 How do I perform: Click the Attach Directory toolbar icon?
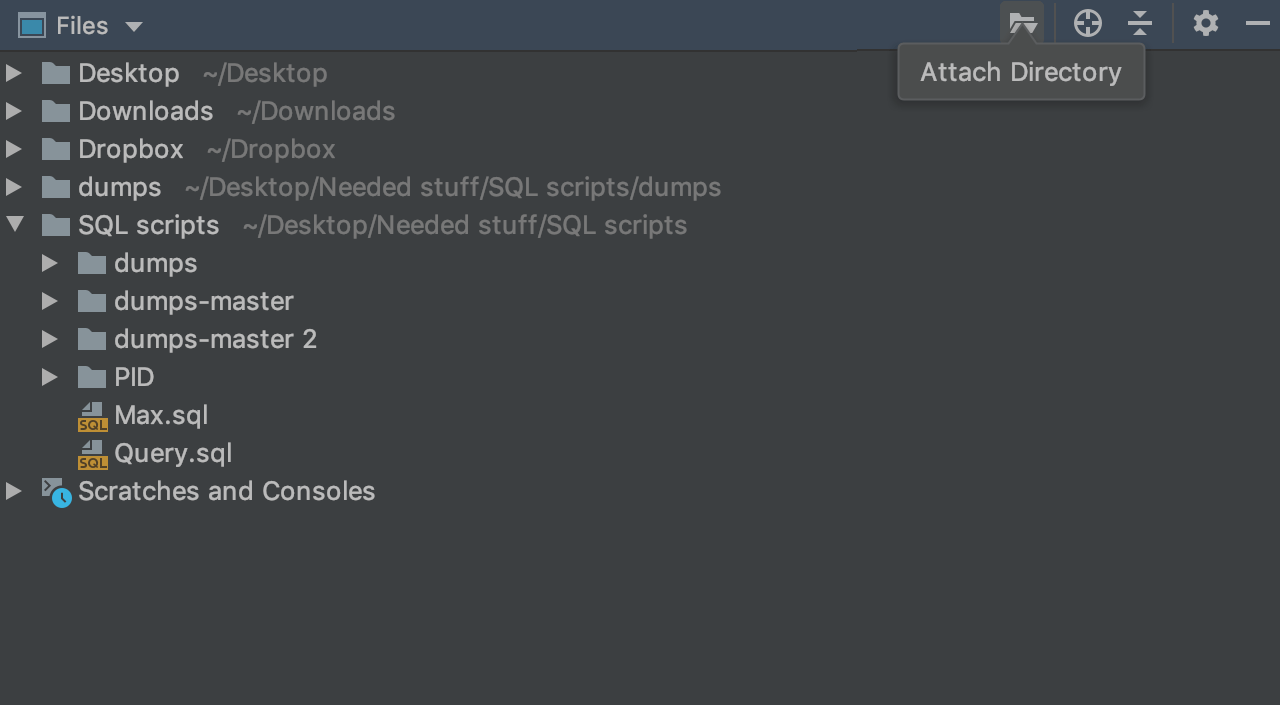coord(1021,23)
